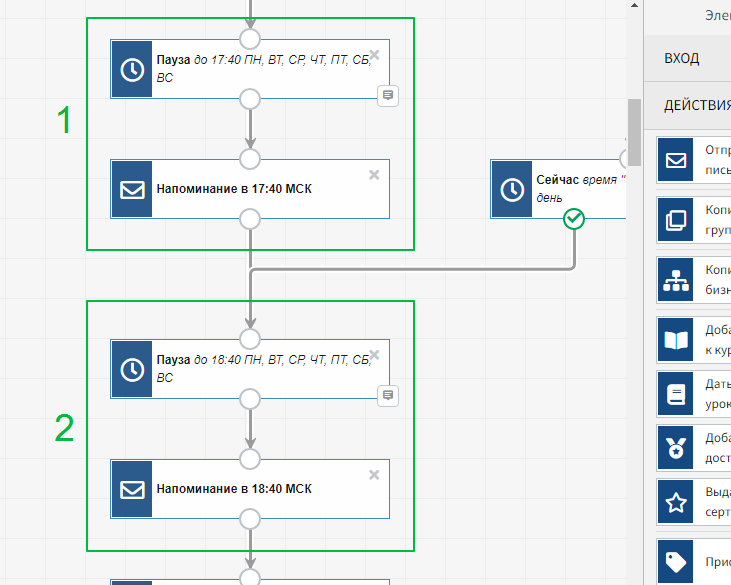Select the assign tag icon
731x585 pixels.
676,562
